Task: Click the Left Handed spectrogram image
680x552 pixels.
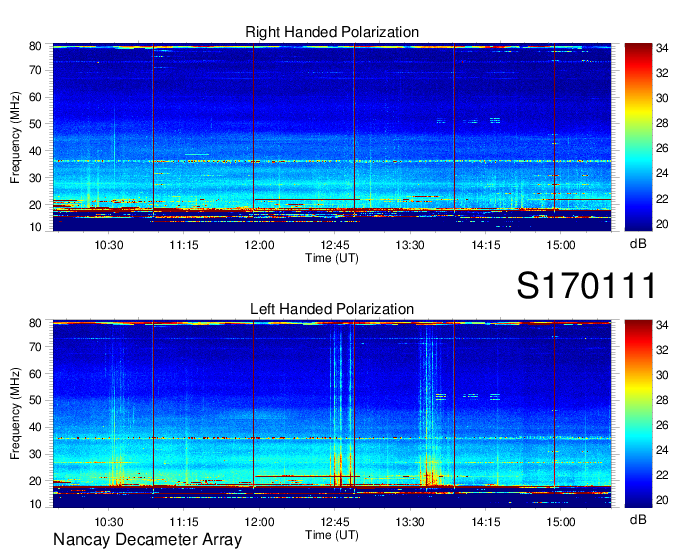Action: [x=332, y=414]
